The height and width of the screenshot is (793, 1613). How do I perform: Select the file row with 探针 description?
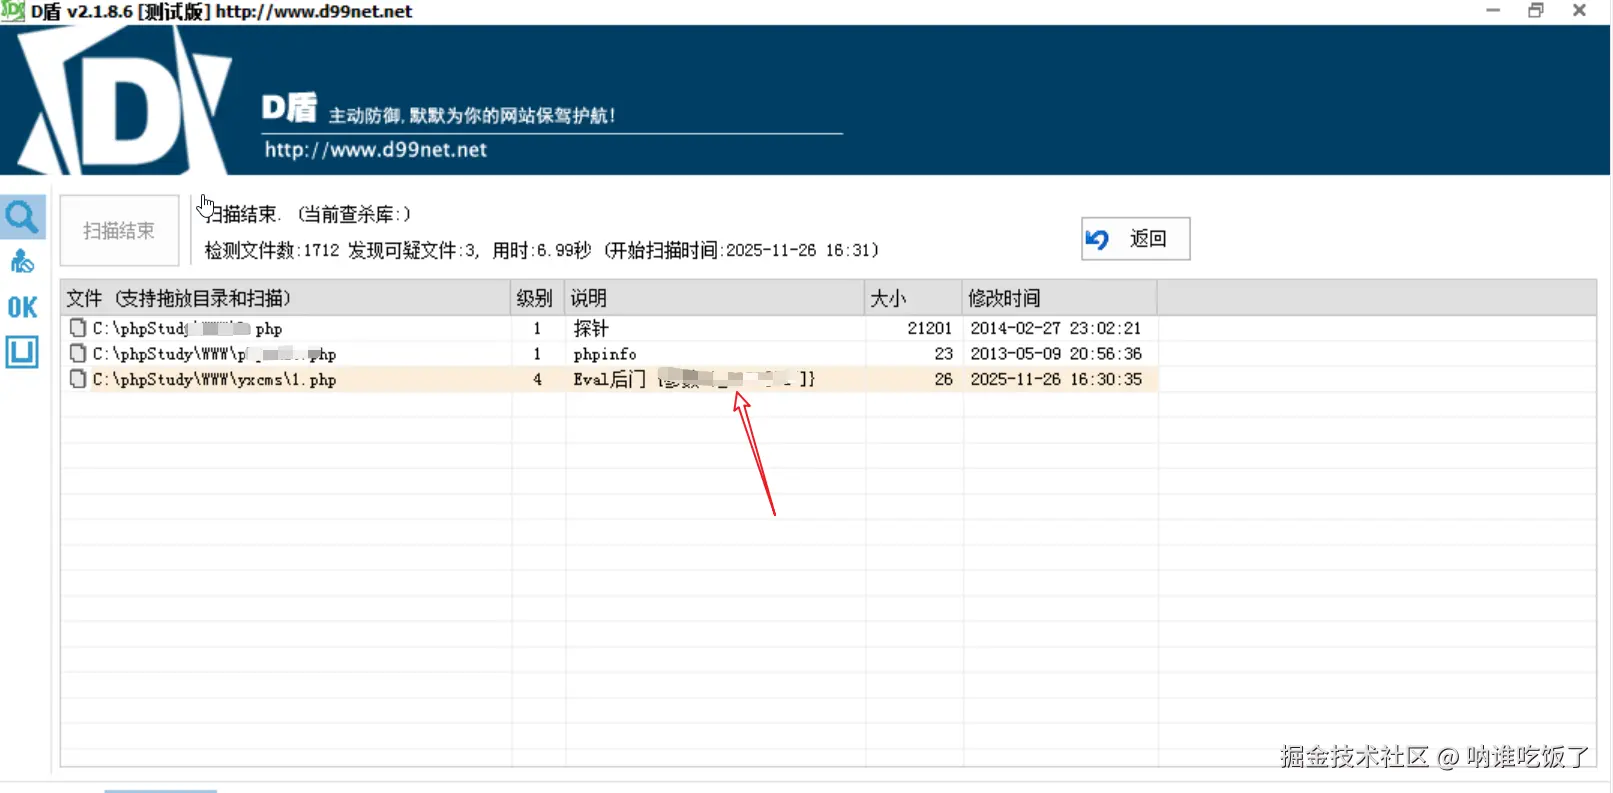pyautogui.click(x=609, y=328)
